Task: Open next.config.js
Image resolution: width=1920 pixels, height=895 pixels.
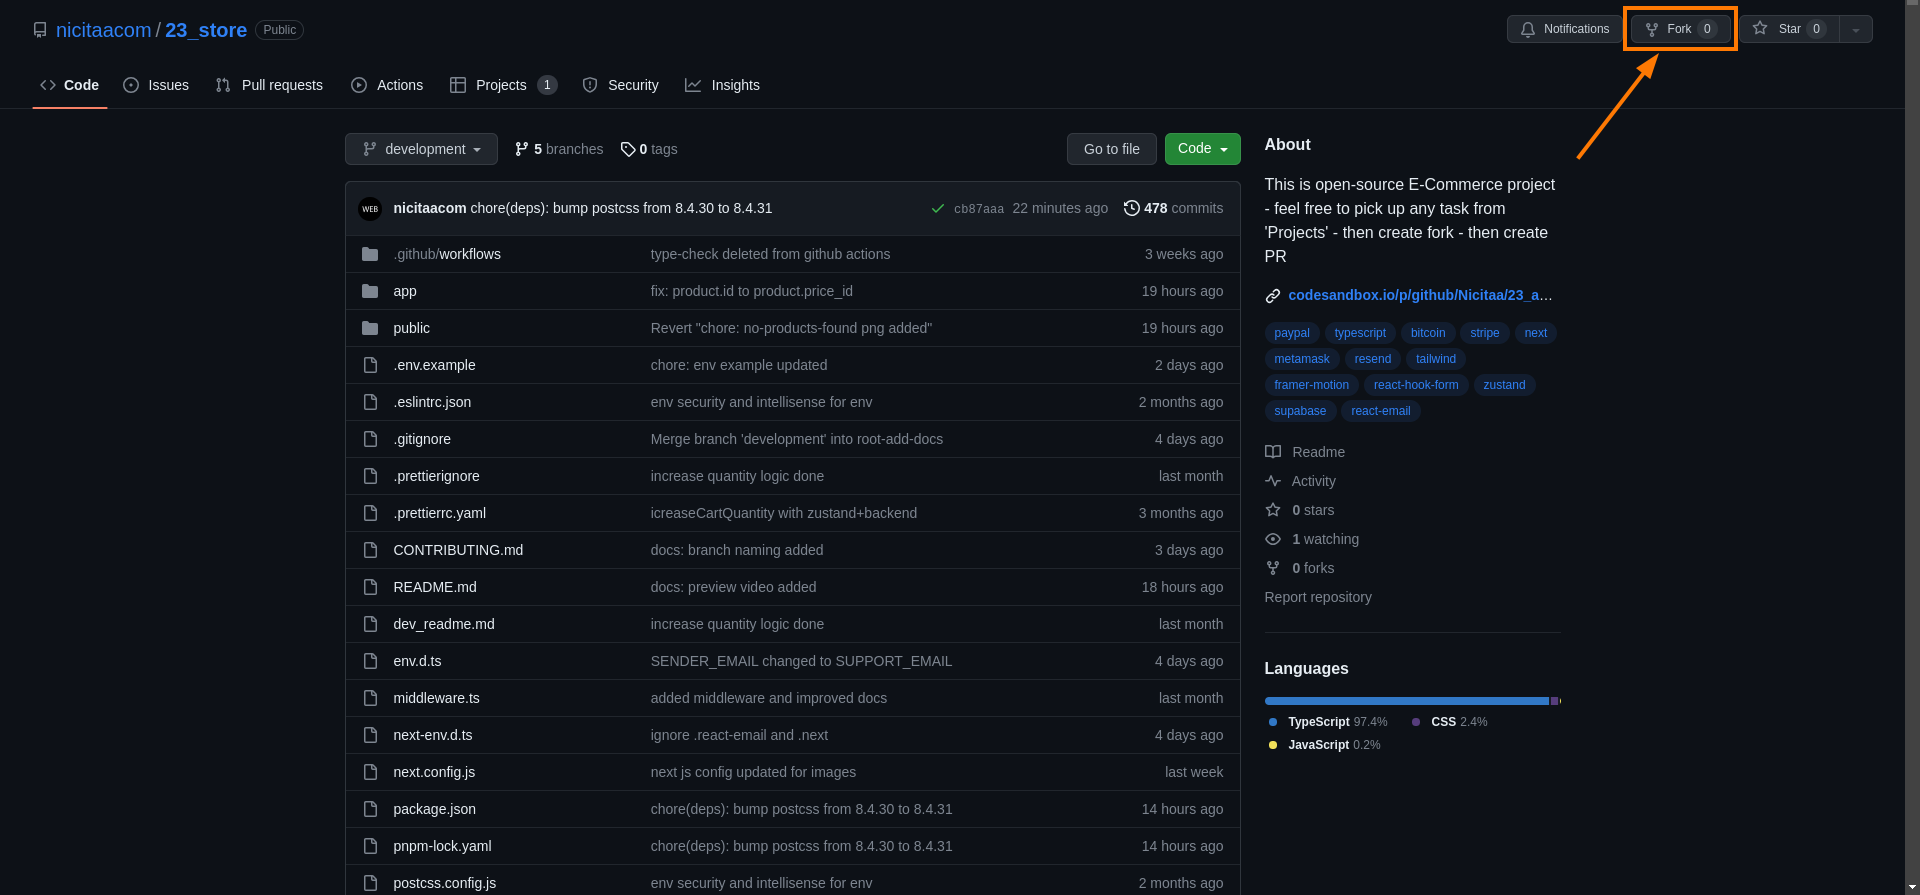Action: 434,772
